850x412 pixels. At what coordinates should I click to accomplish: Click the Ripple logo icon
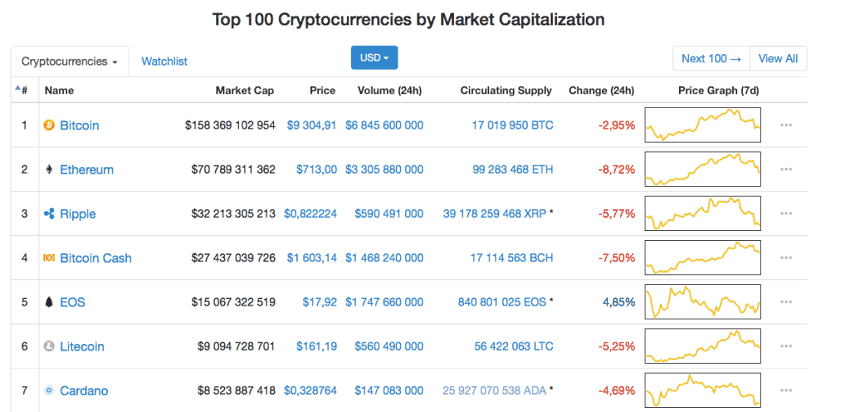(49, 214)
